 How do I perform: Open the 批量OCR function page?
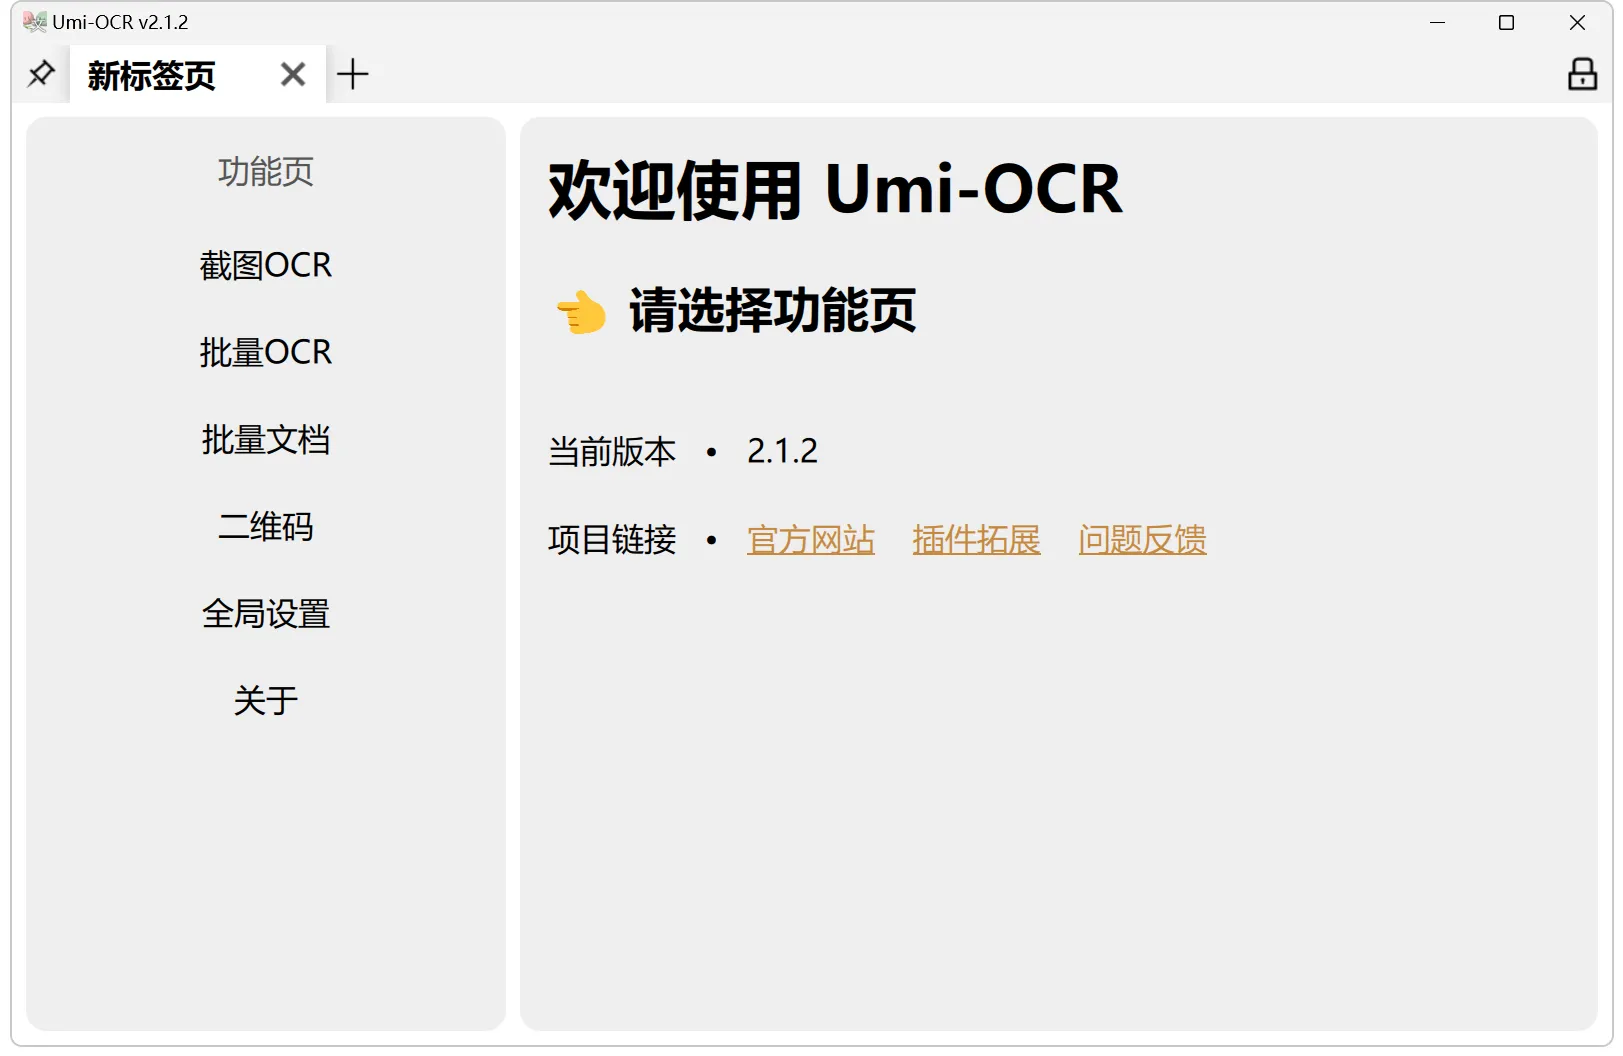point(265,352)
